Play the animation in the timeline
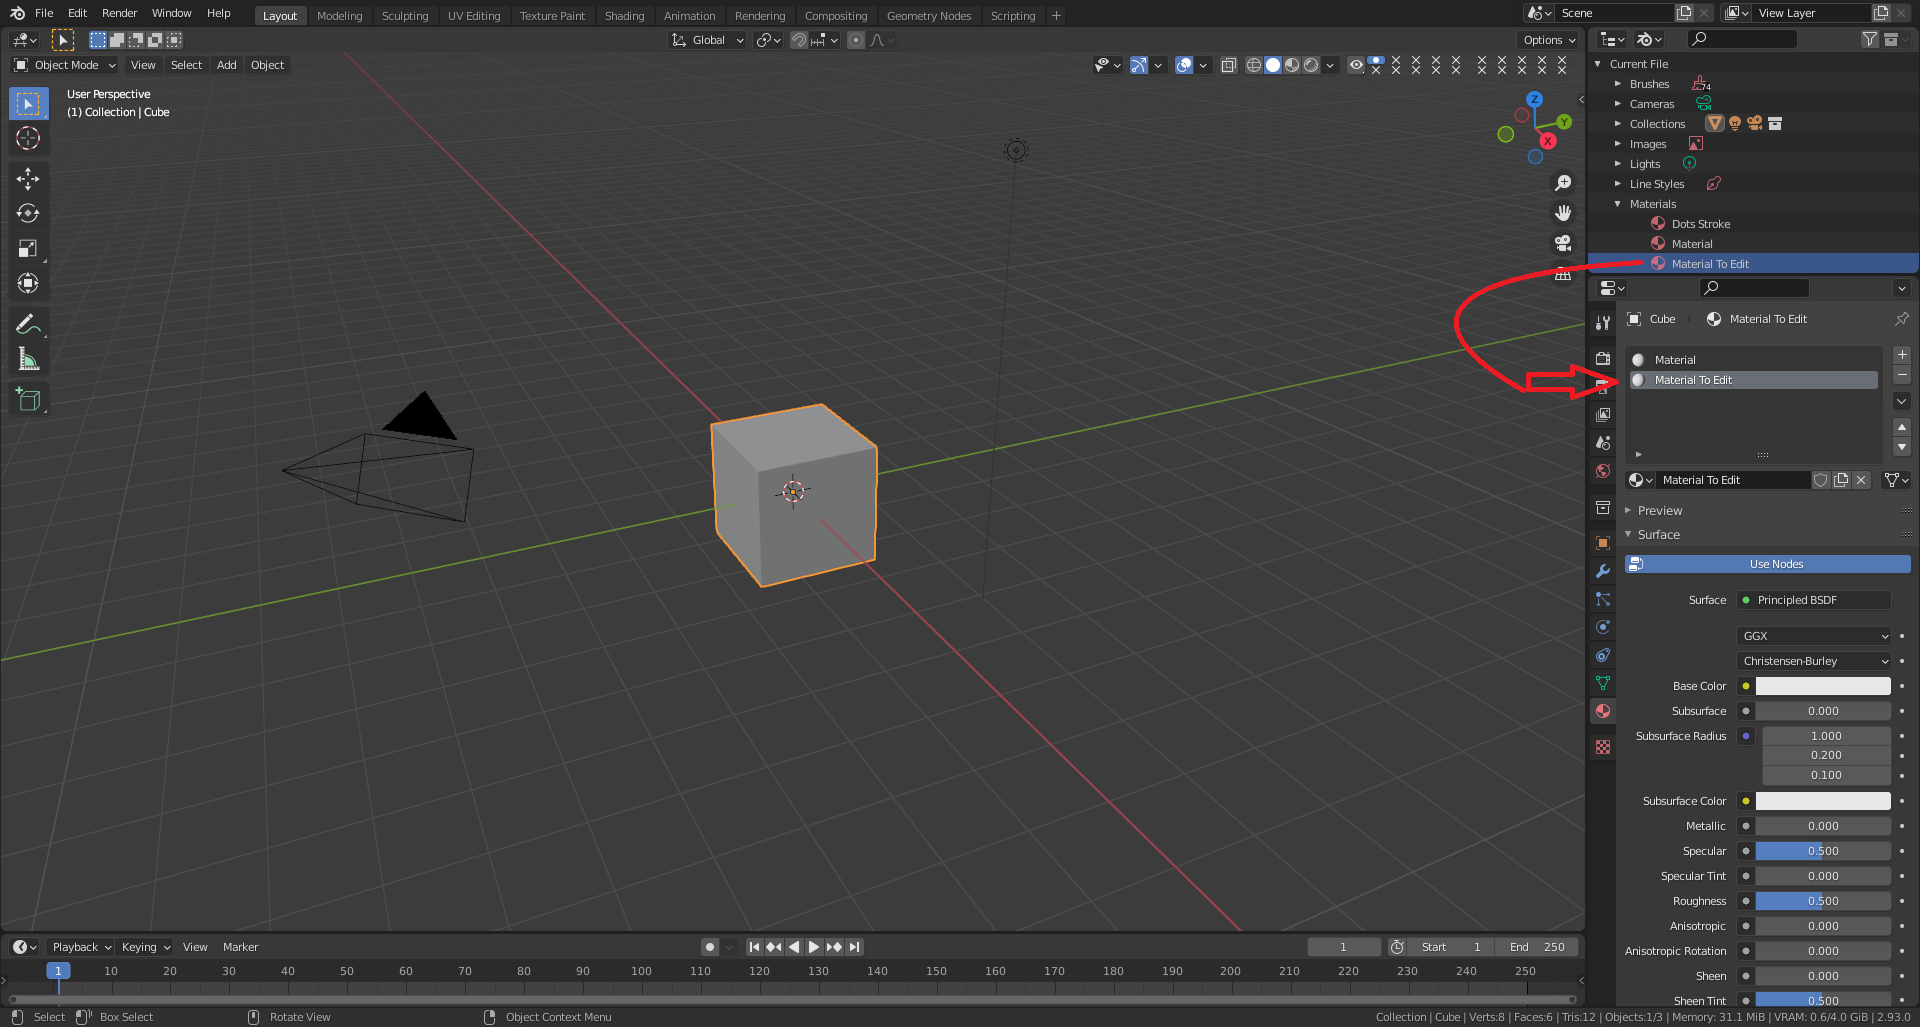 (x=814, y=947)
